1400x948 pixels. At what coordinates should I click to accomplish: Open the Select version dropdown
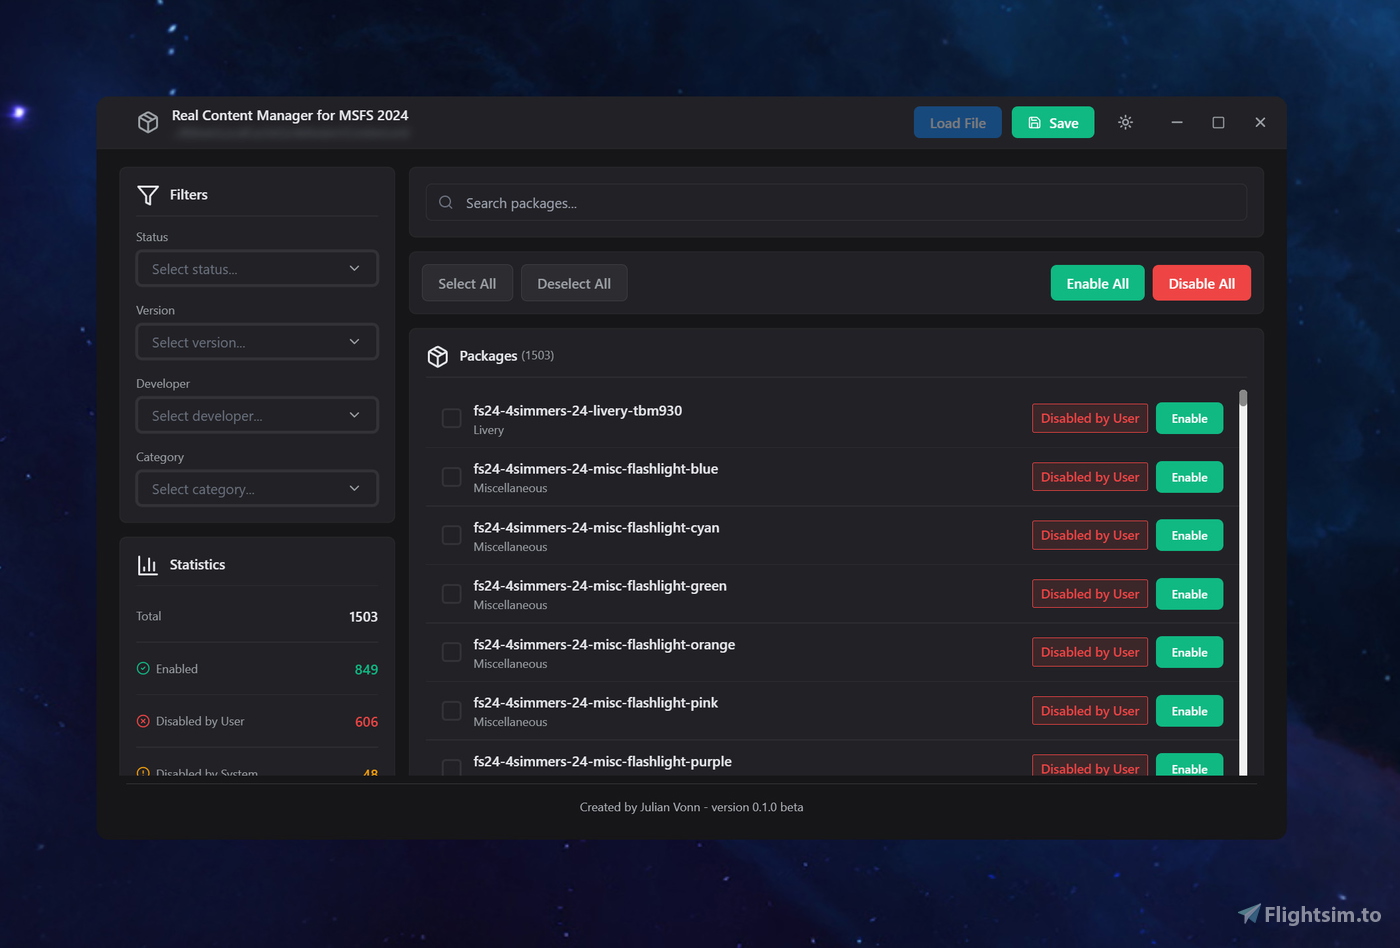[257, 342]
